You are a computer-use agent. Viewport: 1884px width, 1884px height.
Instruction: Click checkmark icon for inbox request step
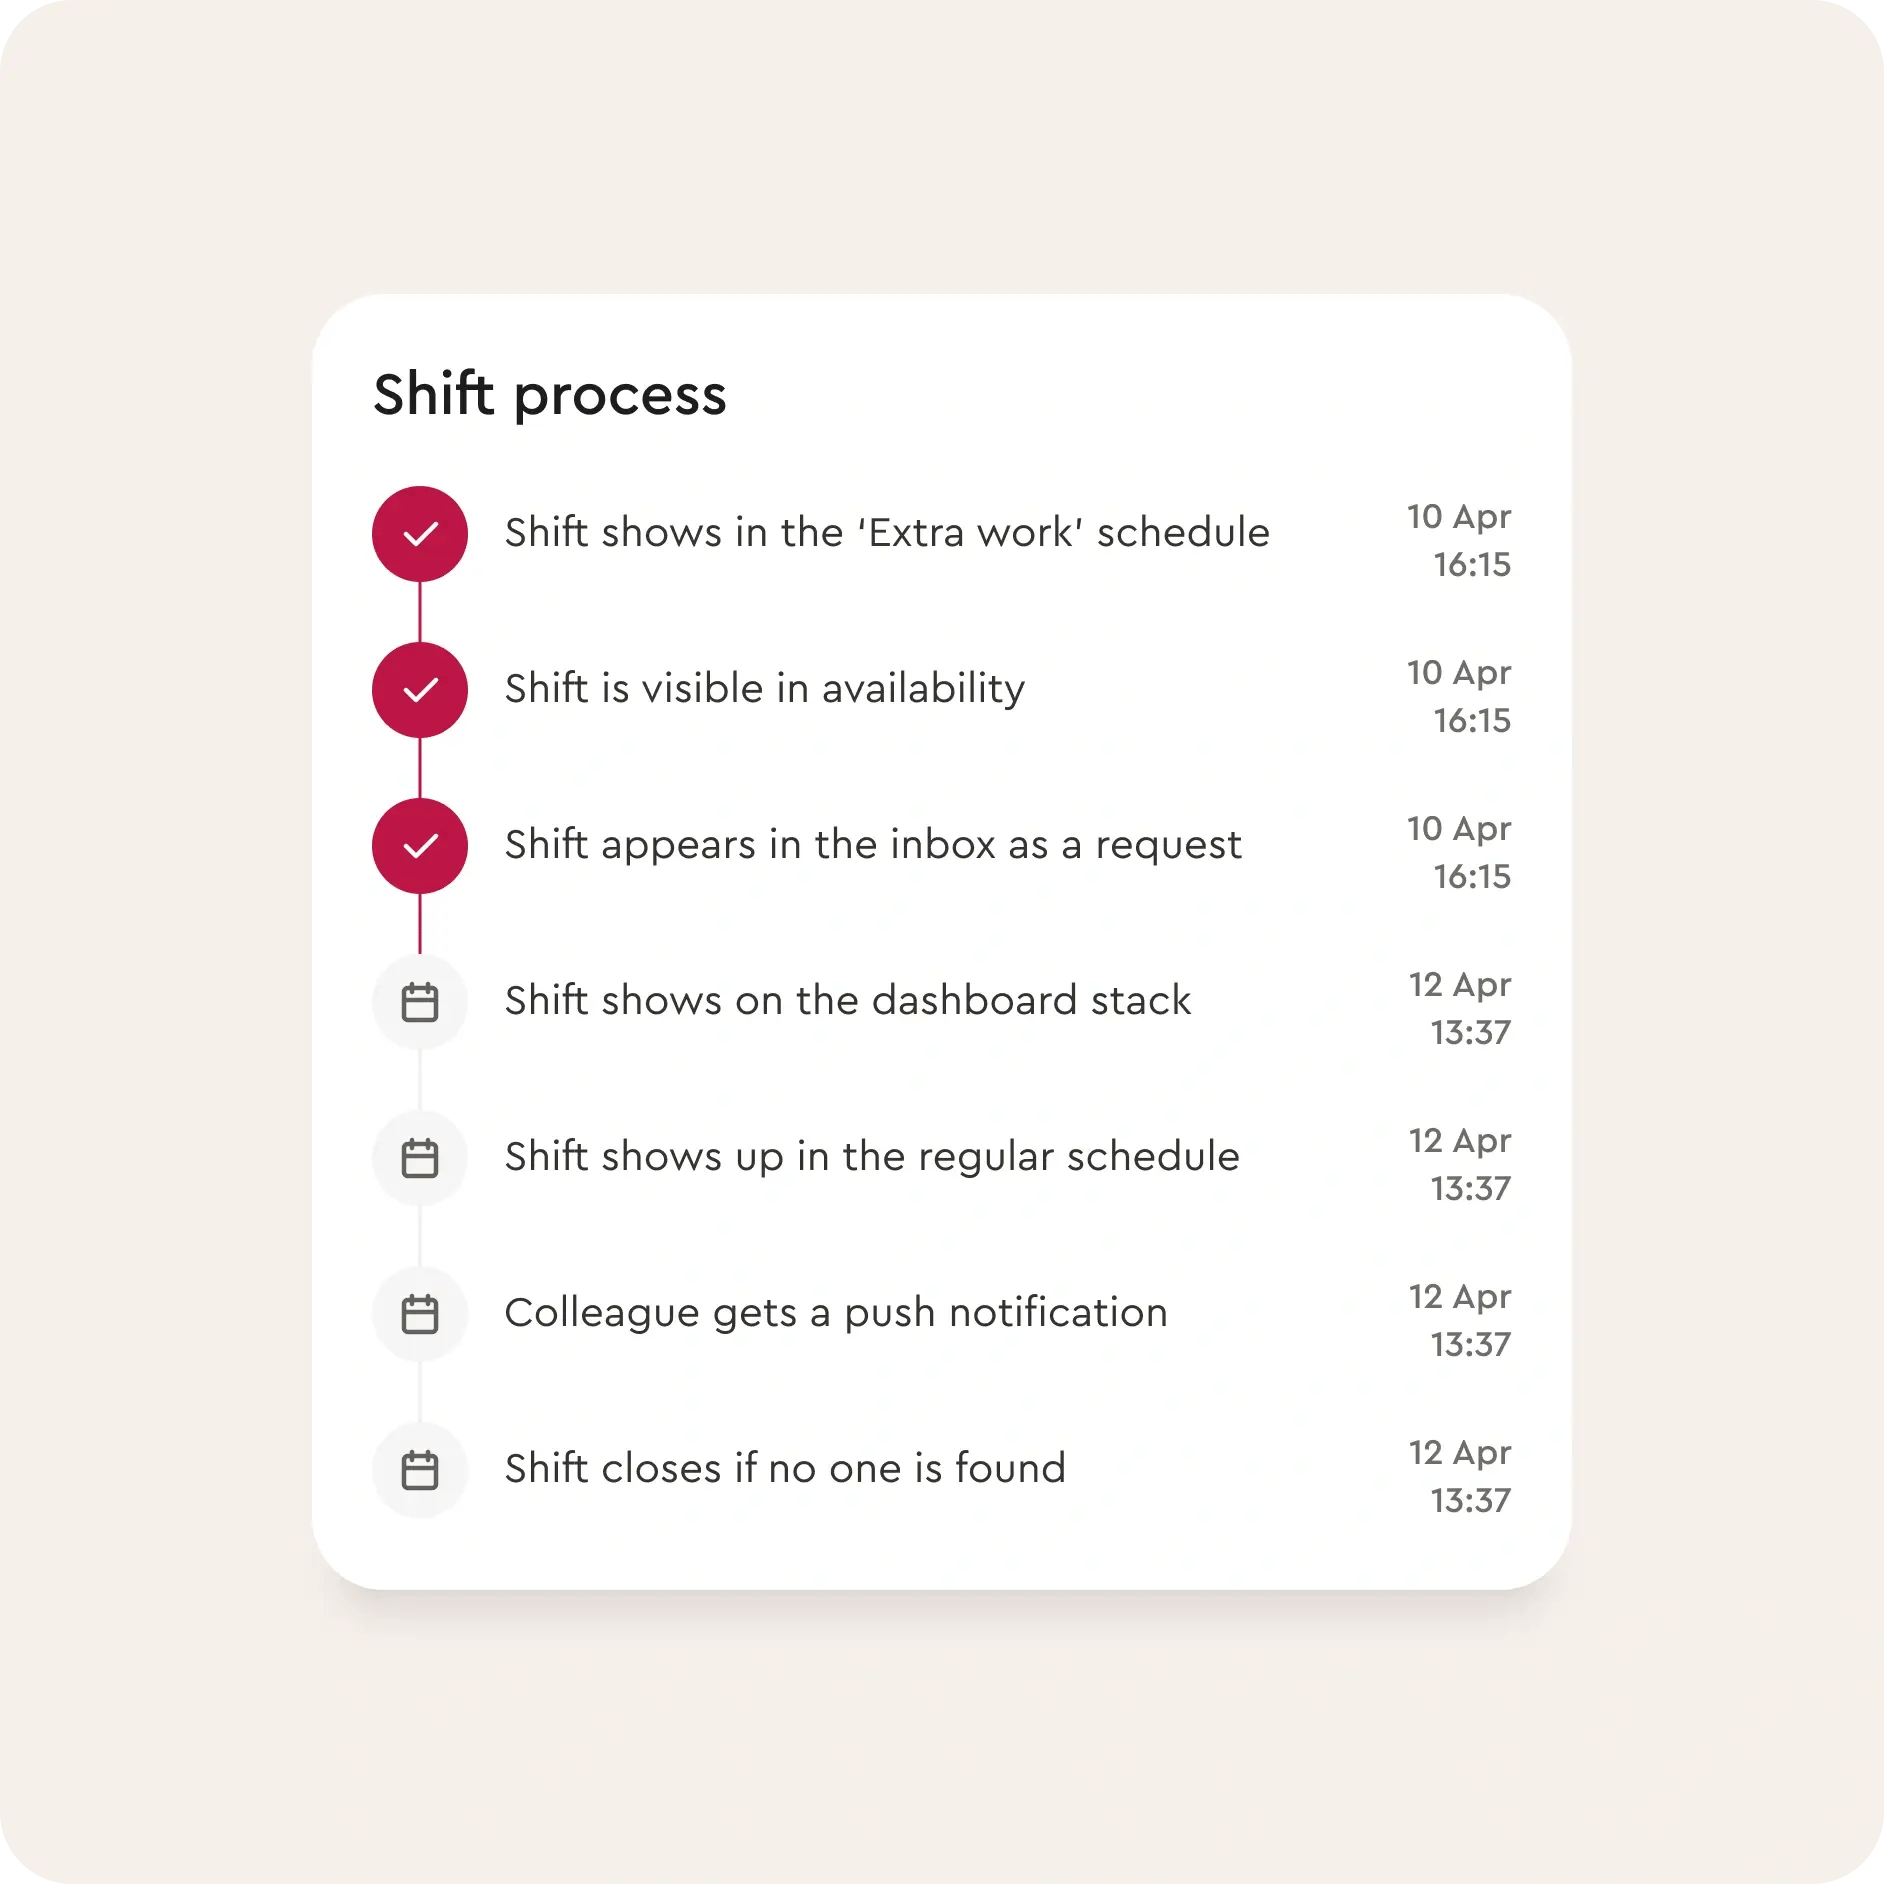pyautogui.click(x=420, y=846)
